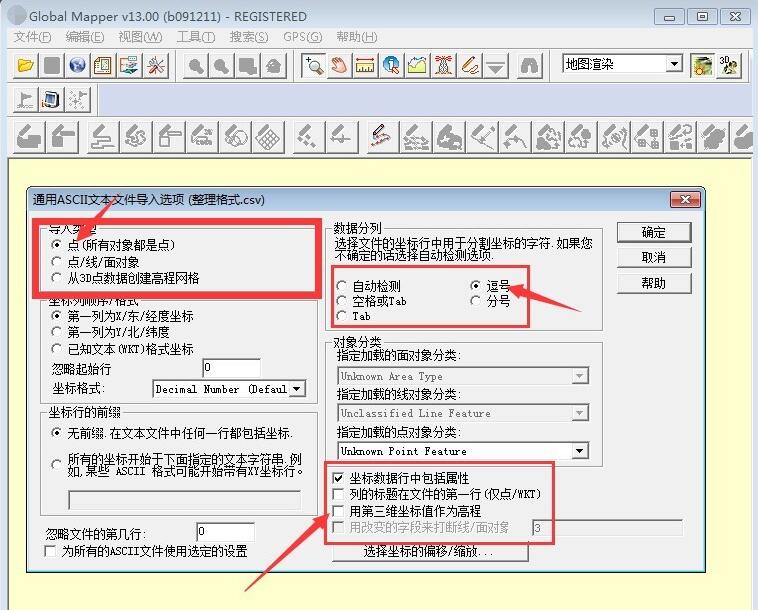
Task: Open the 文件(F) menu
Action: click(x=32, y=37)
